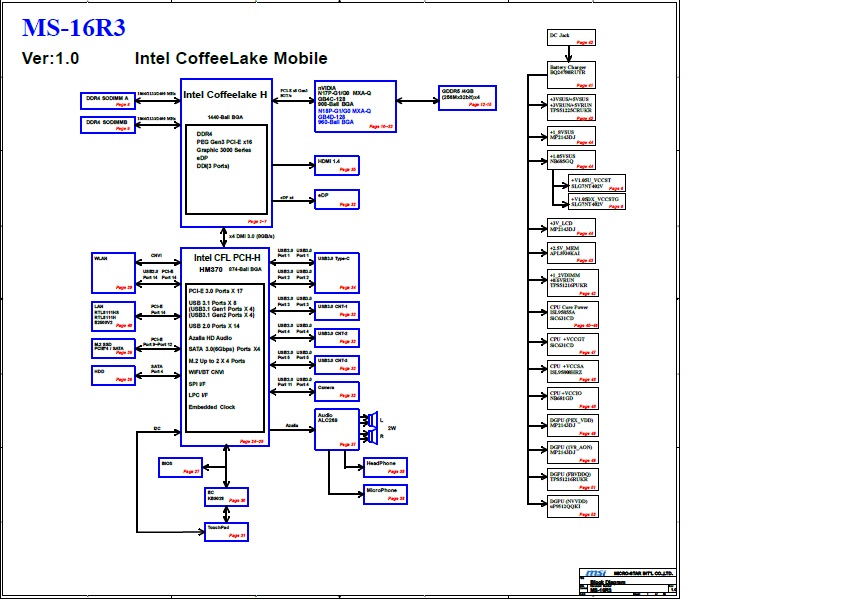The height and width of the screenshot is (601, 851).
Task: Click the "2W" speaker power label
Action: coord(392,428)
